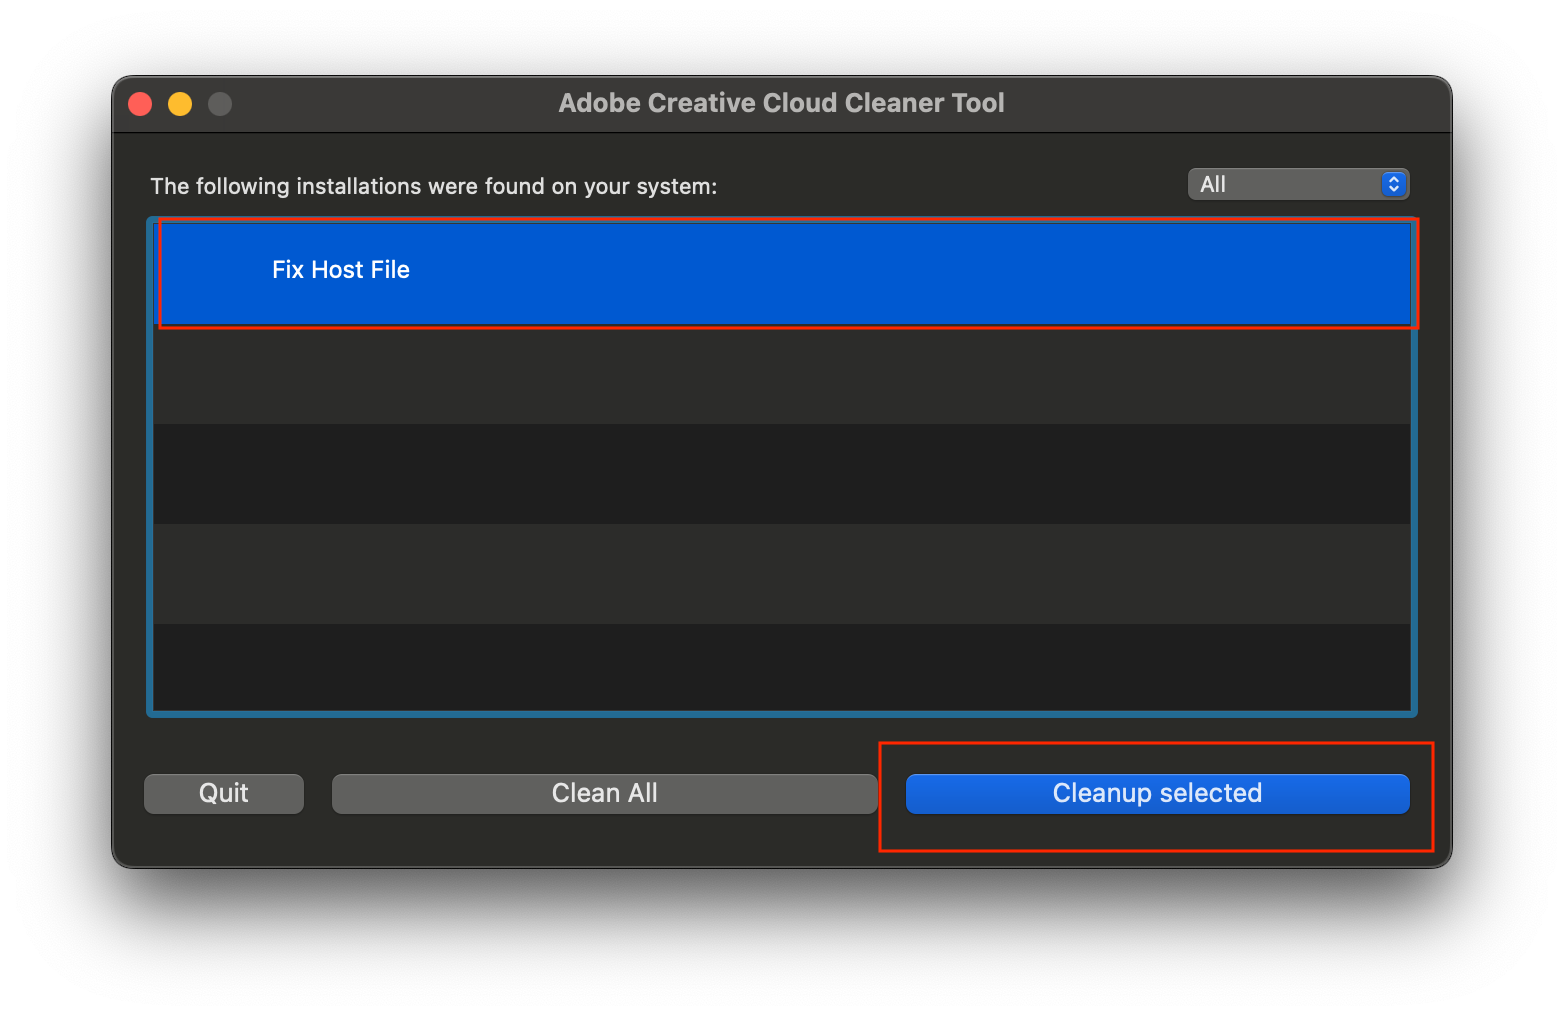The image size is (1564, 1016).
Task: Click empty title bar area right of the title
Action: (1220, 104)
